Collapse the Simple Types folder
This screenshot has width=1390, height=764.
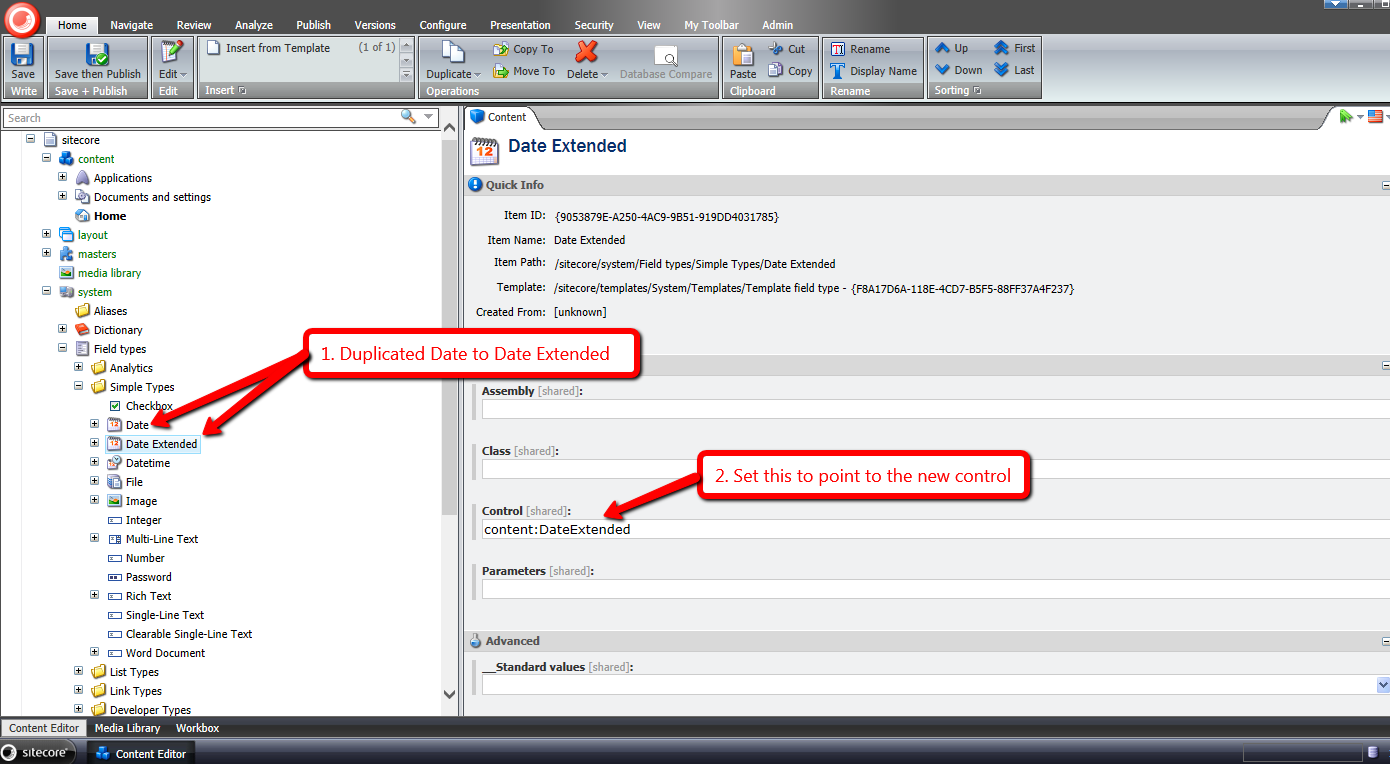[x=79, y=387]
